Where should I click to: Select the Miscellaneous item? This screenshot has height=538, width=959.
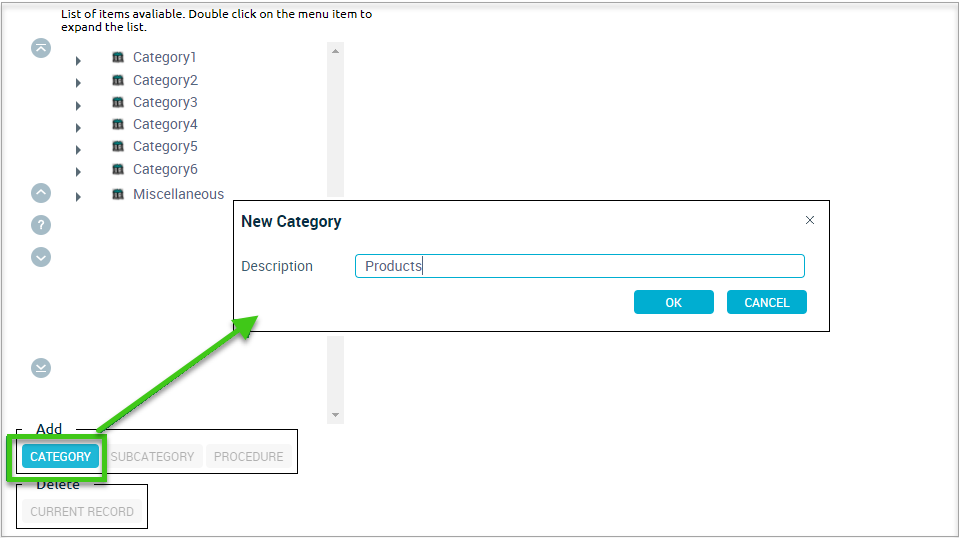point(179,194)
